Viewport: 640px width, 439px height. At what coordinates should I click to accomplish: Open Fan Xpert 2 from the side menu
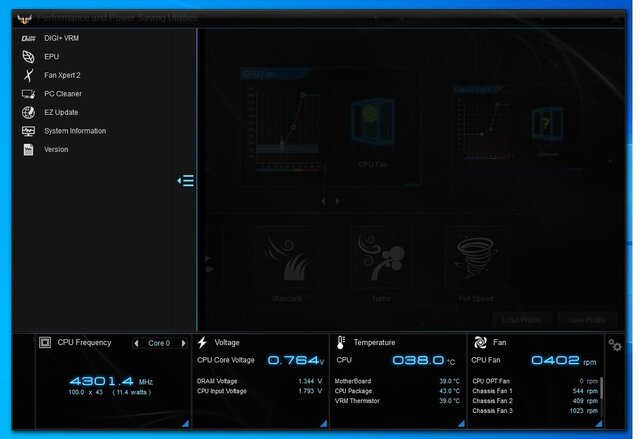(x=62, y=75)
